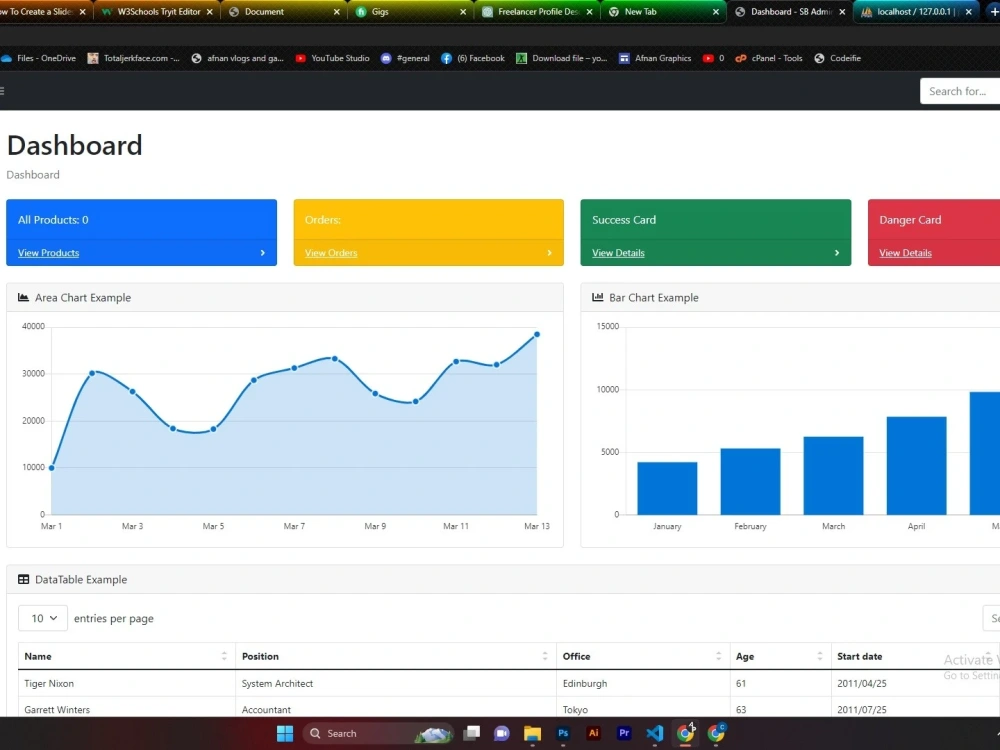Click the bar chart icon beside Bar Chart Example

(x=598, y=297)
